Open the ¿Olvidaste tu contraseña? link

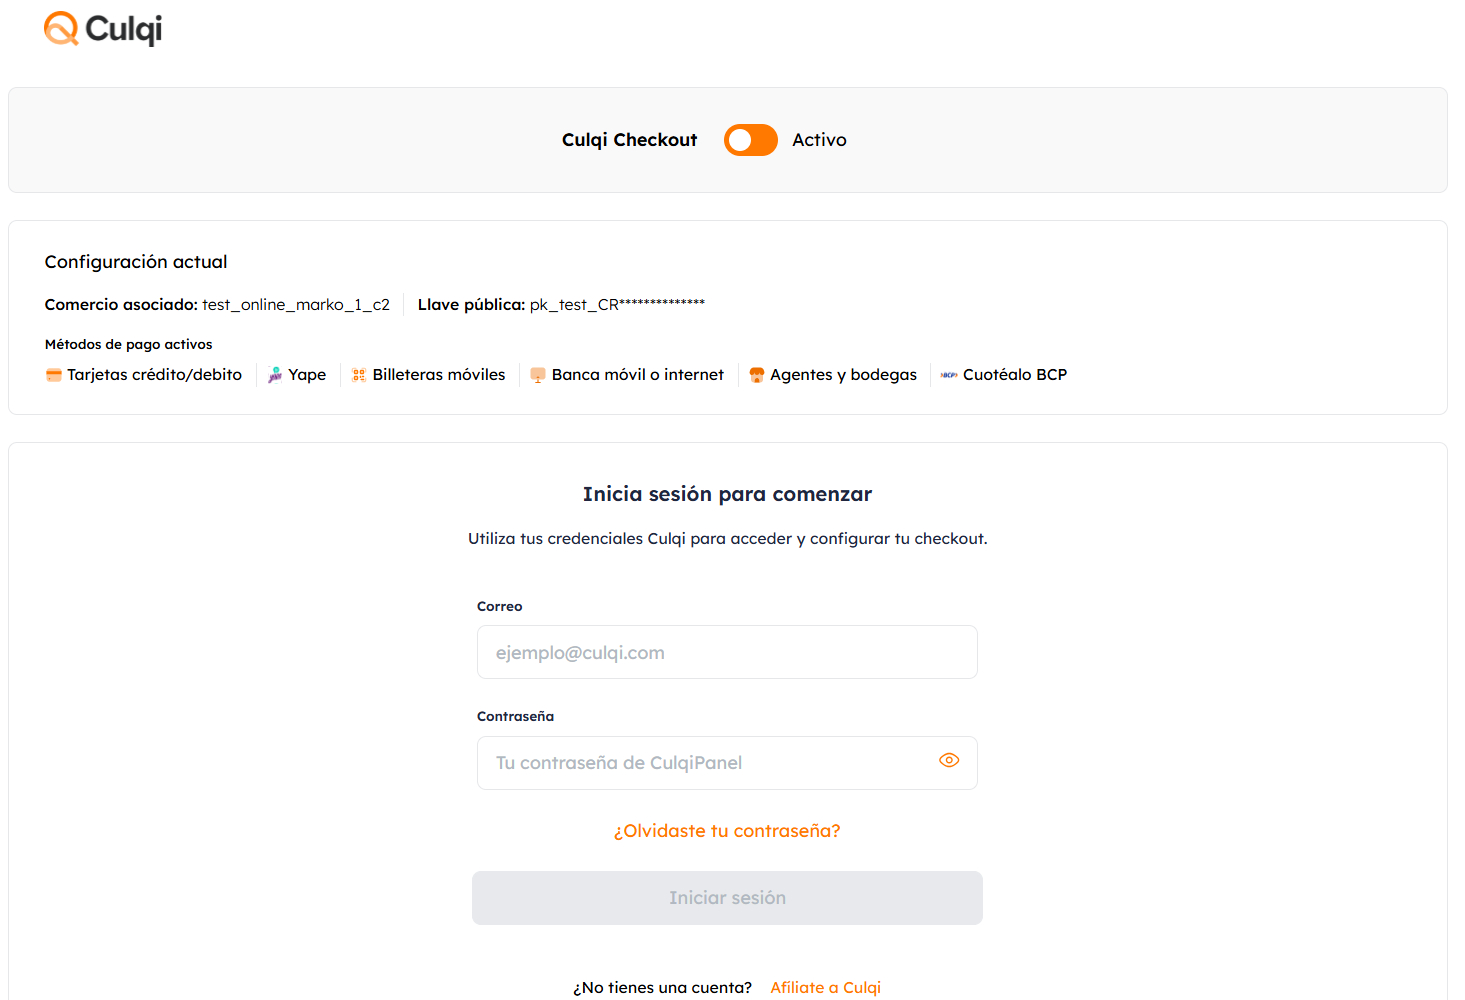pyautogui.click(x=727, y=830)
